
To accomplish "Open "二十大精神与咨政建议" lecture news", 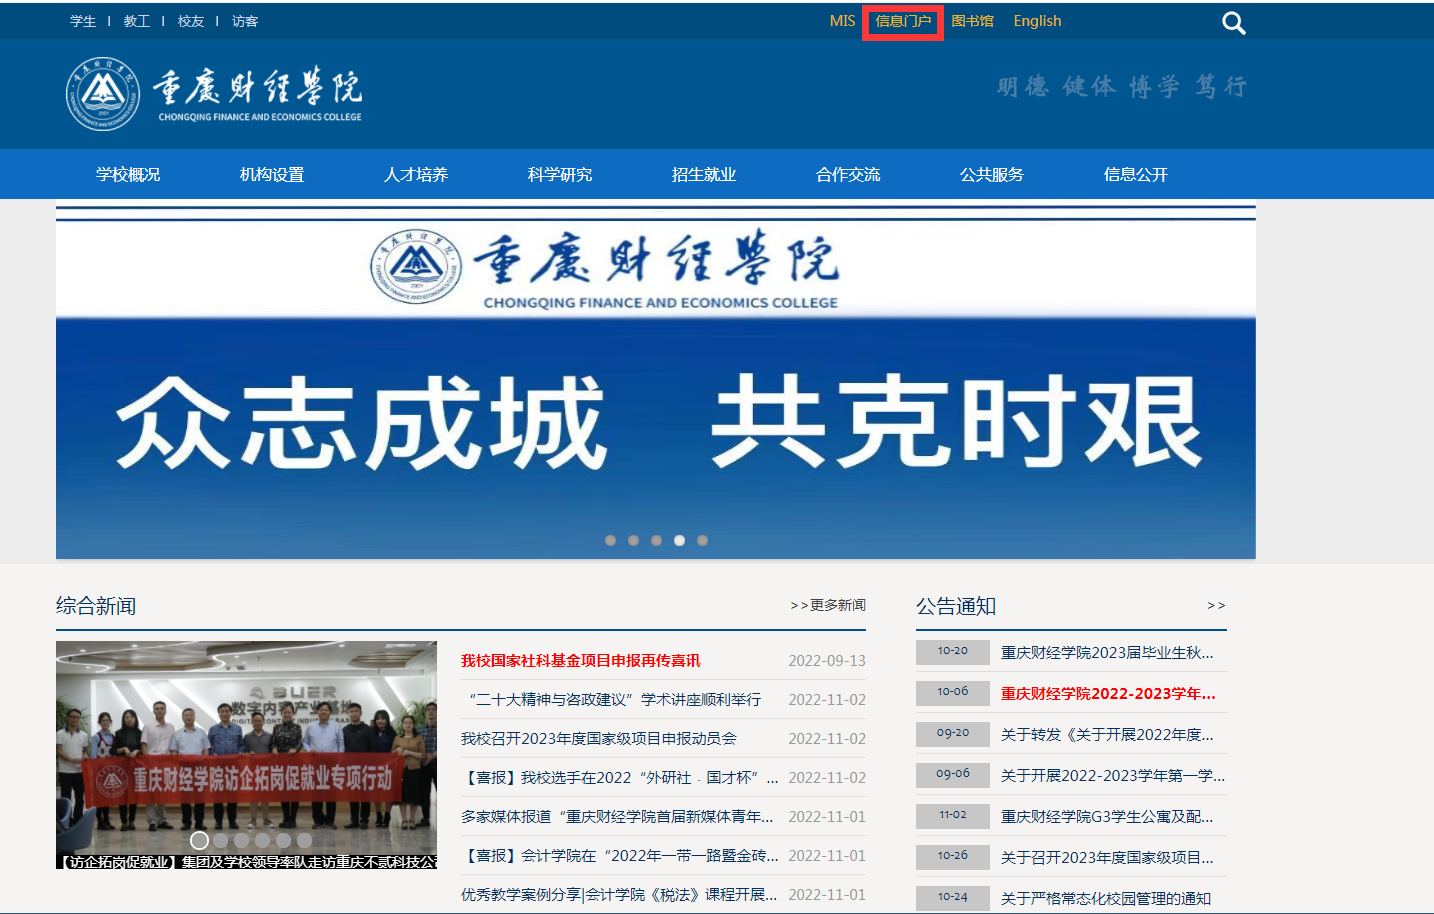I will tap(614, 699).
